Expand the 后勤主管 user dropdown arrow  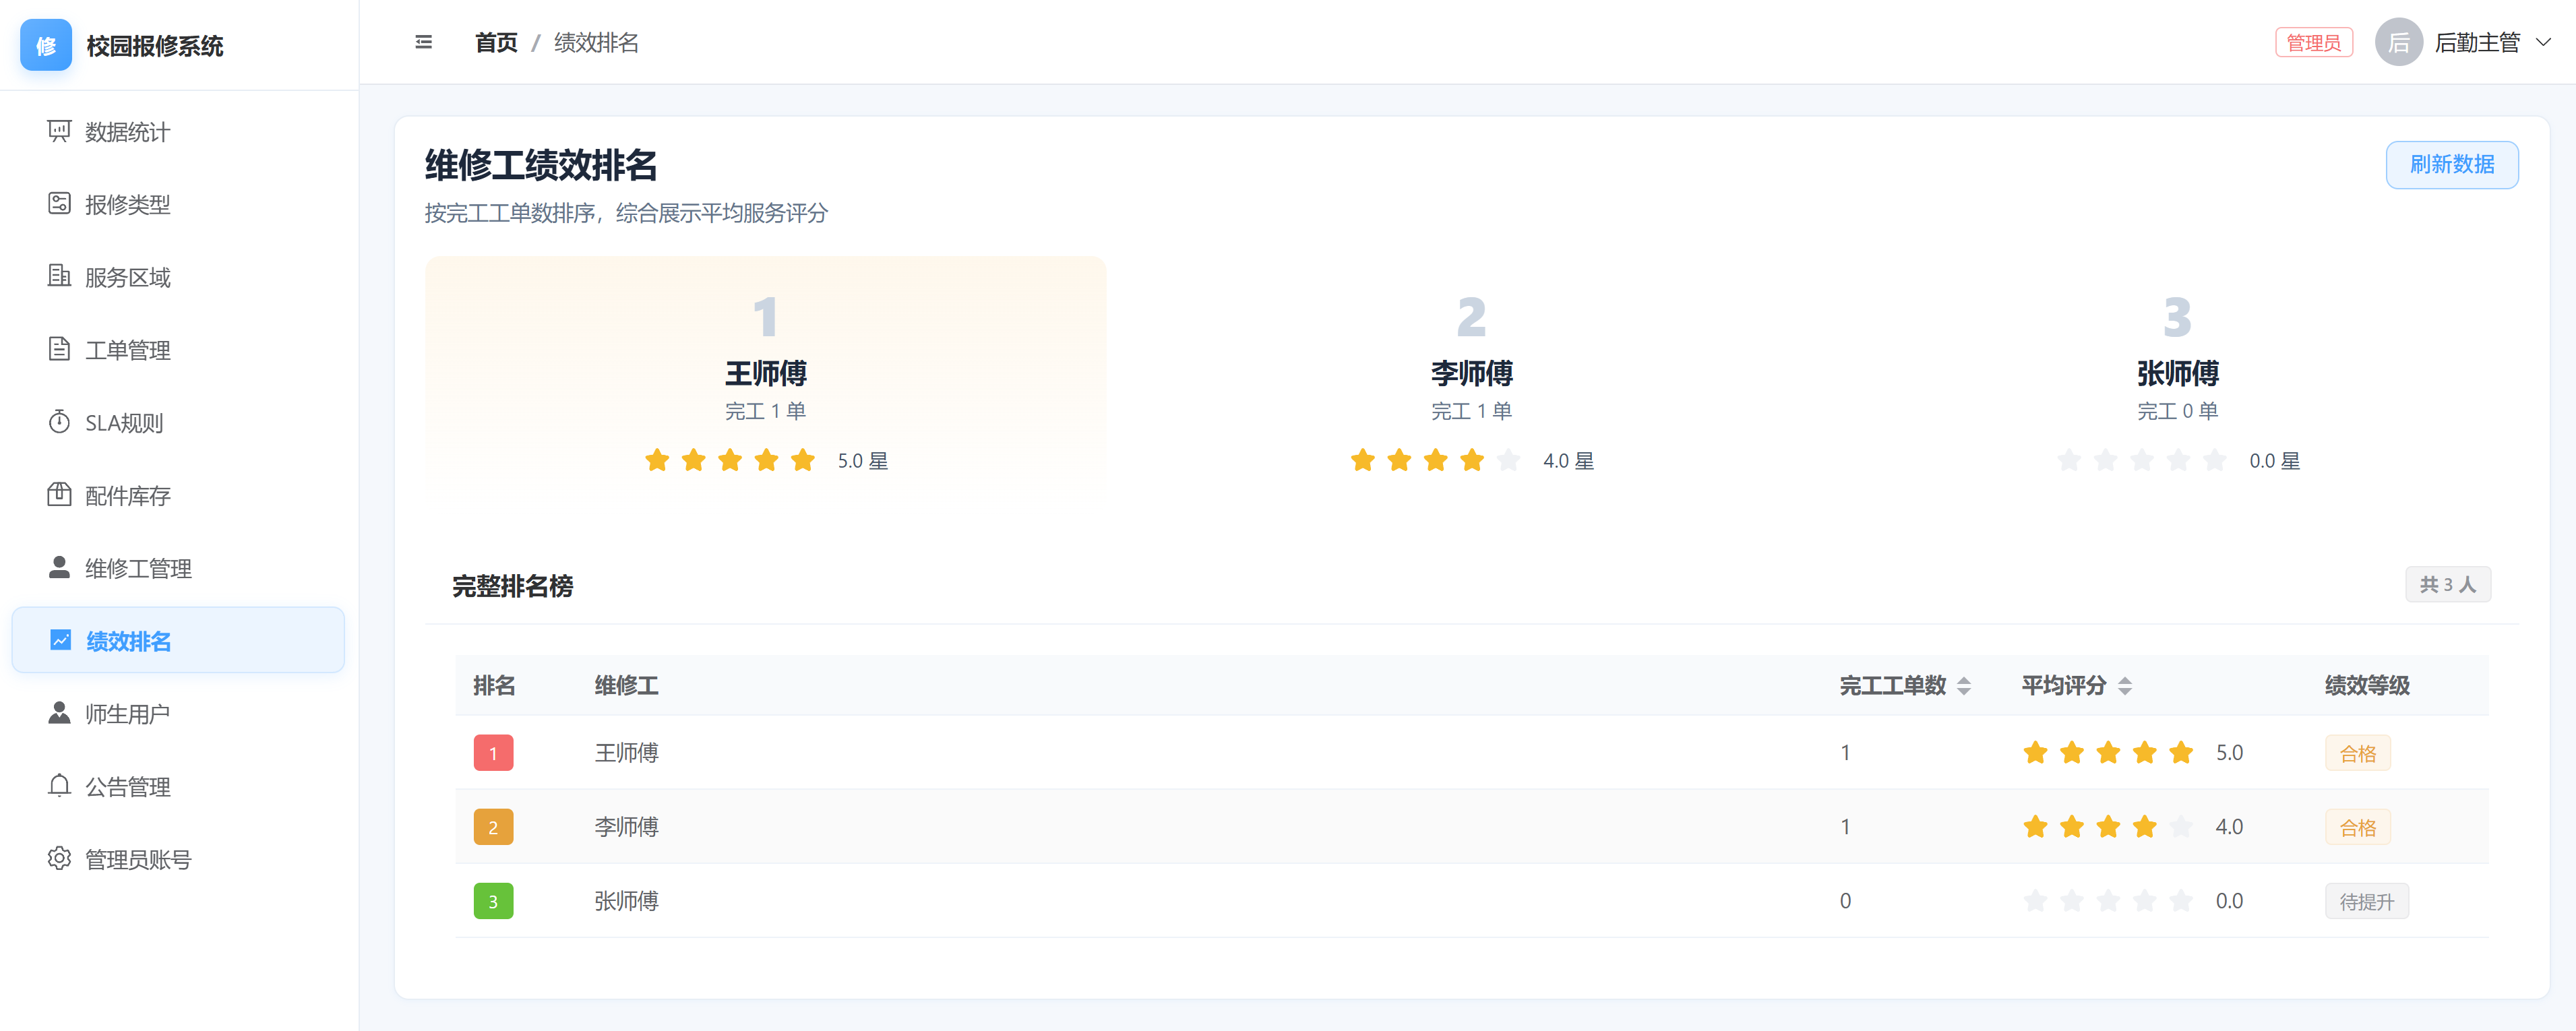tap(2543, 42)
